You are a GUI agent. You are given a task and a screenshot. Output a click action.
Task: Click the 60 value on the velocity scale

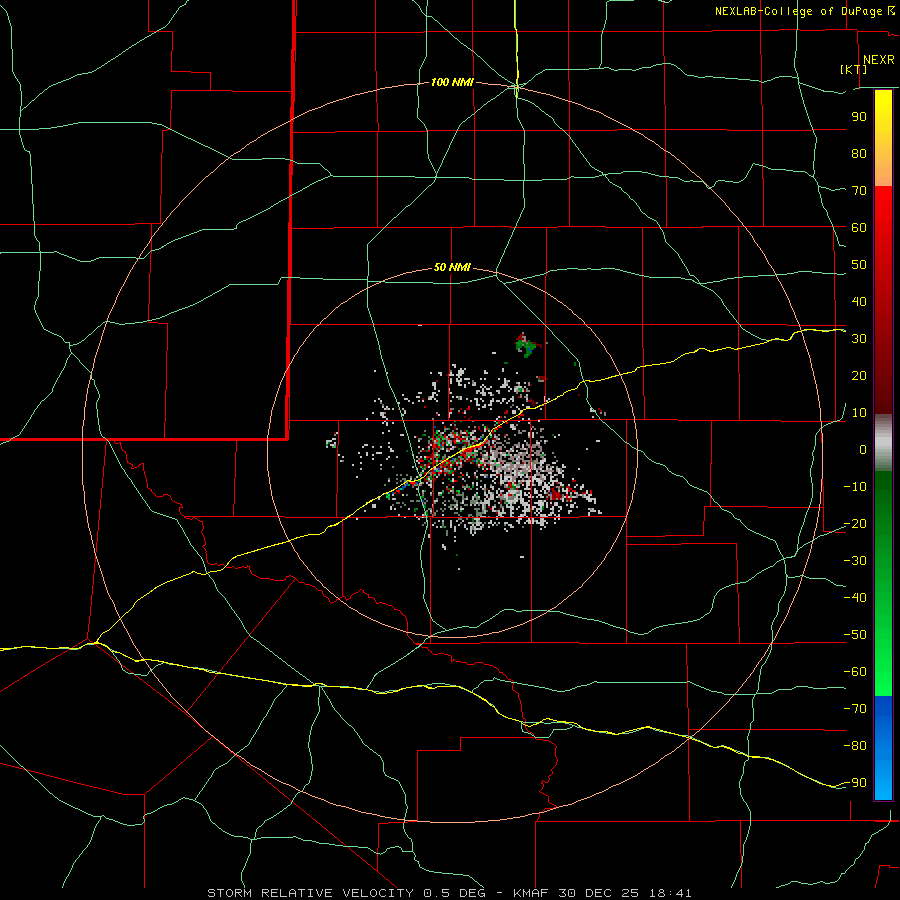pos(859,227)
